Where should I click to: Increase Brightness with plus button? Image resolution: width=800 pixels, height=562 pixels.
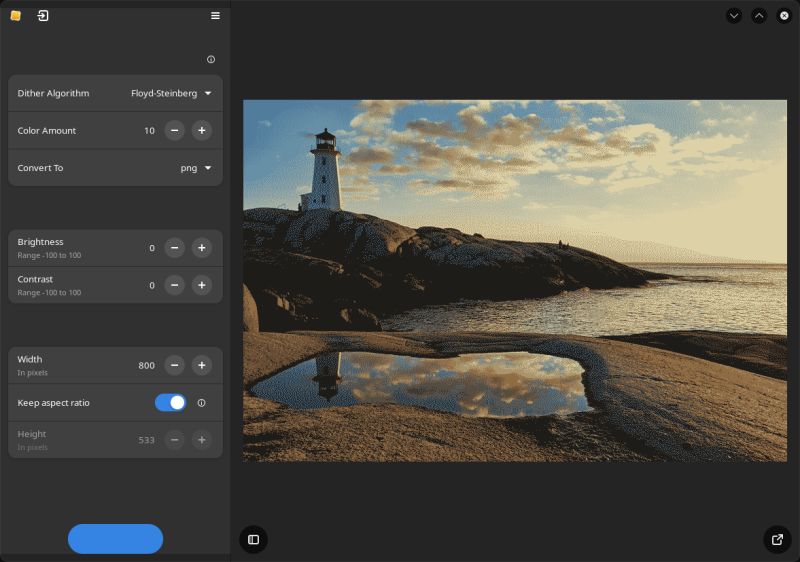202,248
